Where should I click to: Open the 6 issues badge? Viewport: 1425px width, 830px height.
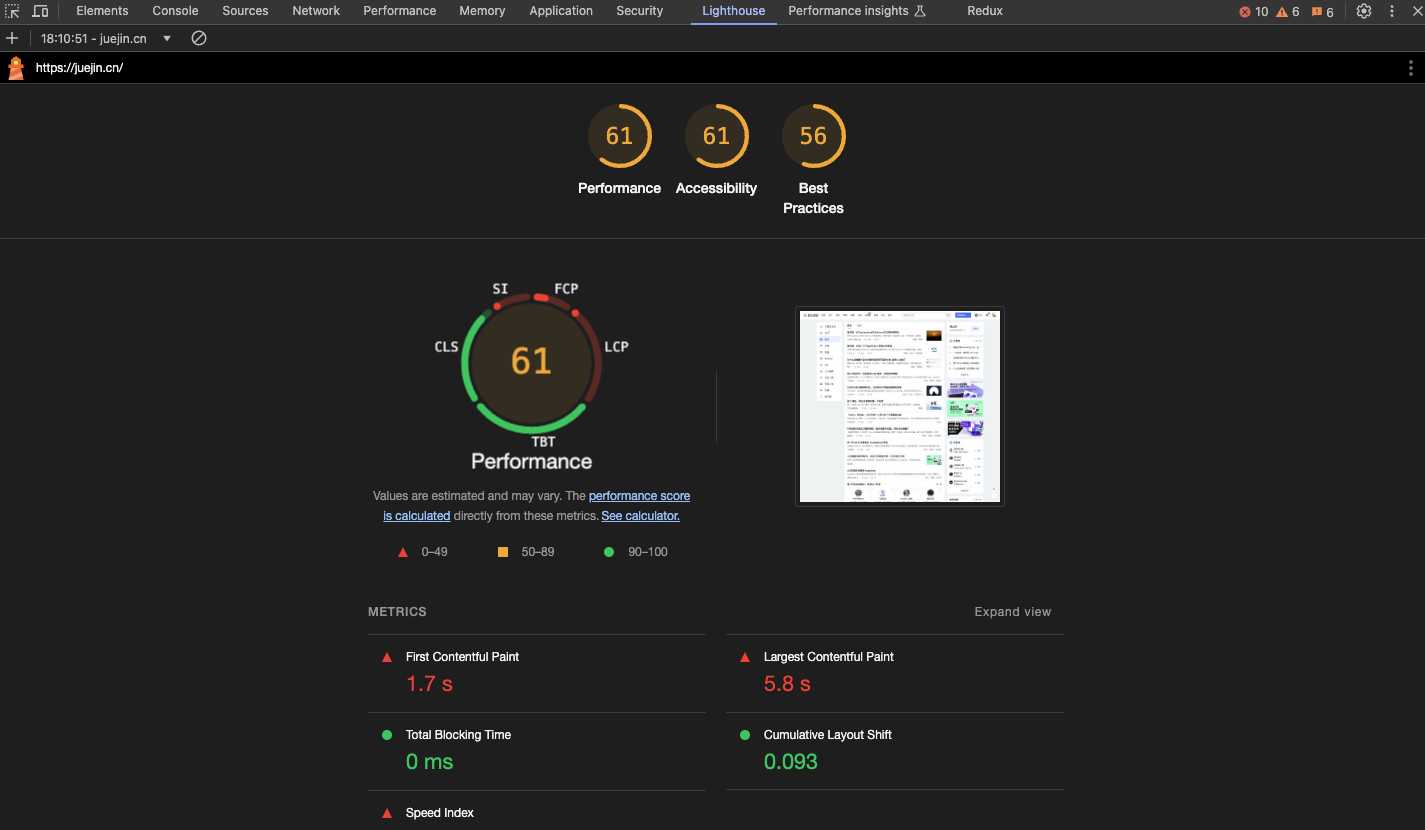(1322, 11)
